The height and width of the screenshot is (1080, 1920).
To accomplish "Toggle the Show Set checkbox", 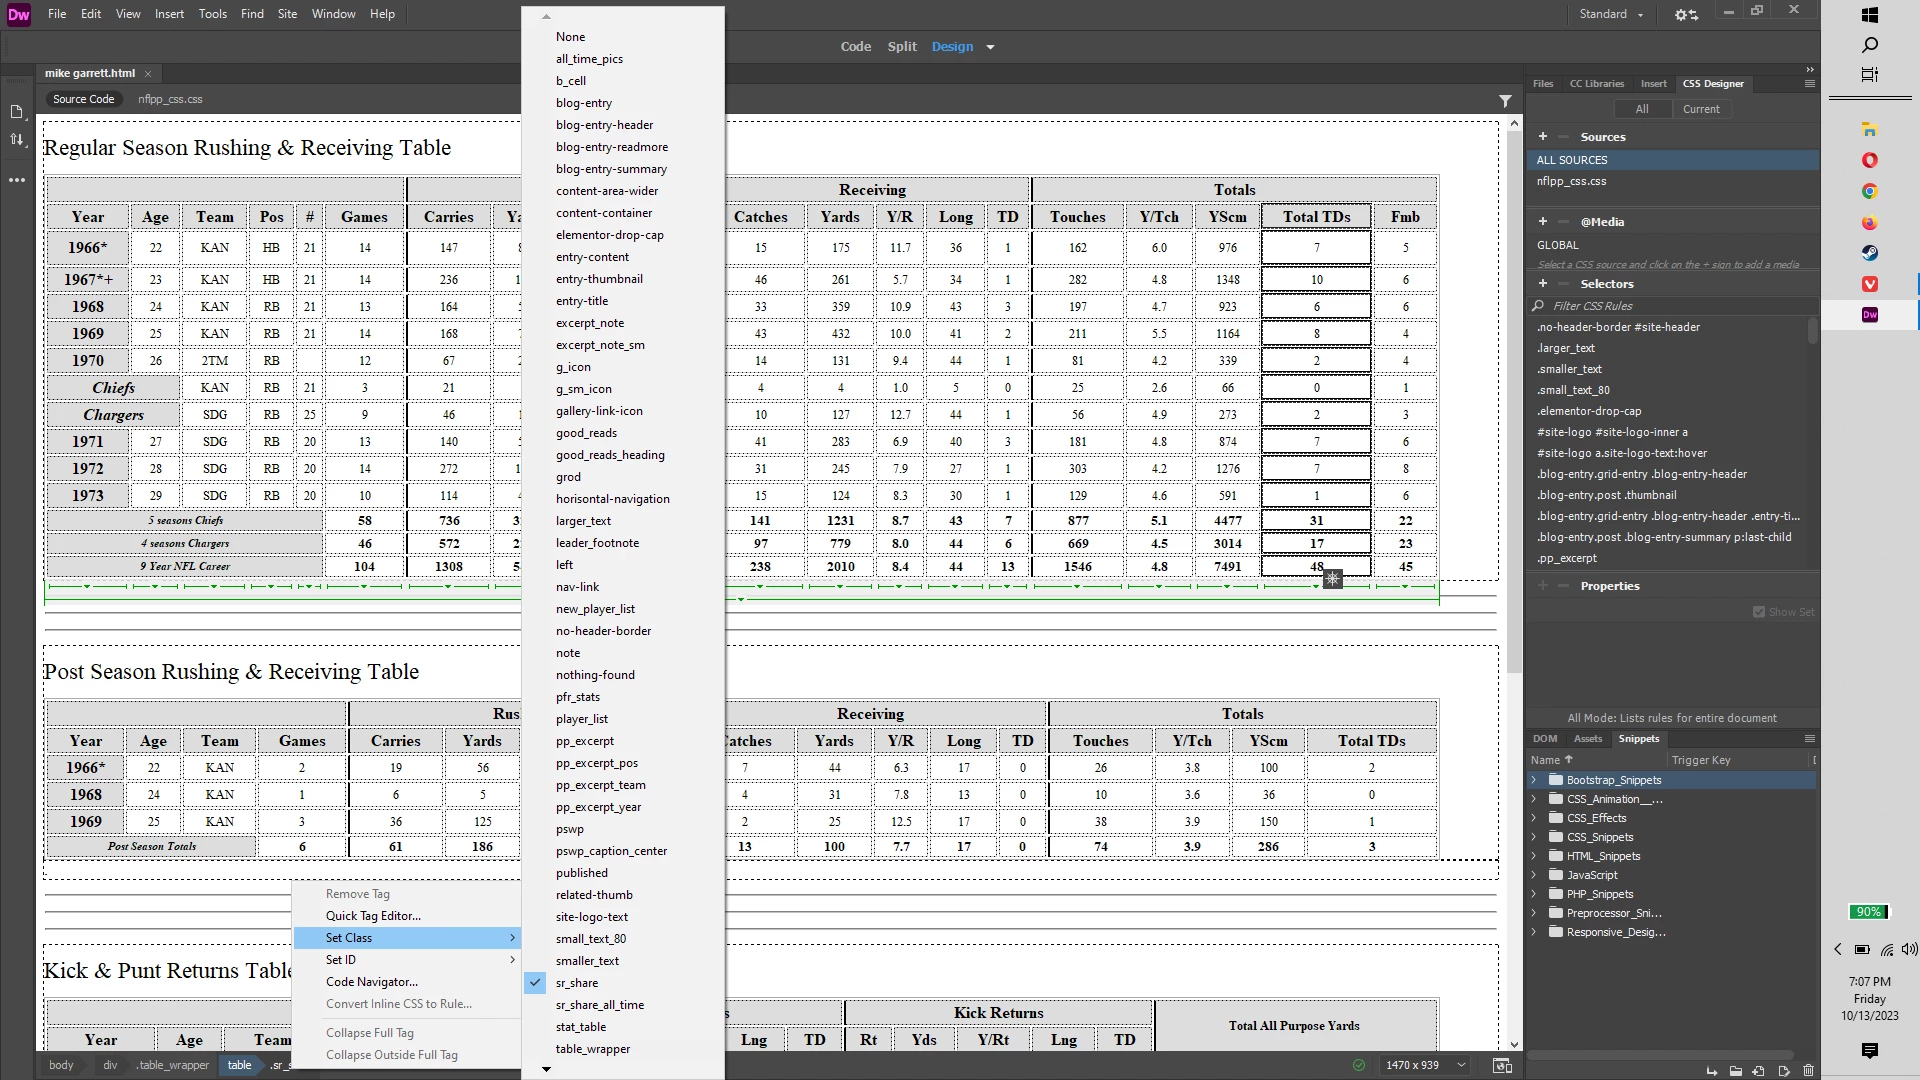I will 1759,612.
